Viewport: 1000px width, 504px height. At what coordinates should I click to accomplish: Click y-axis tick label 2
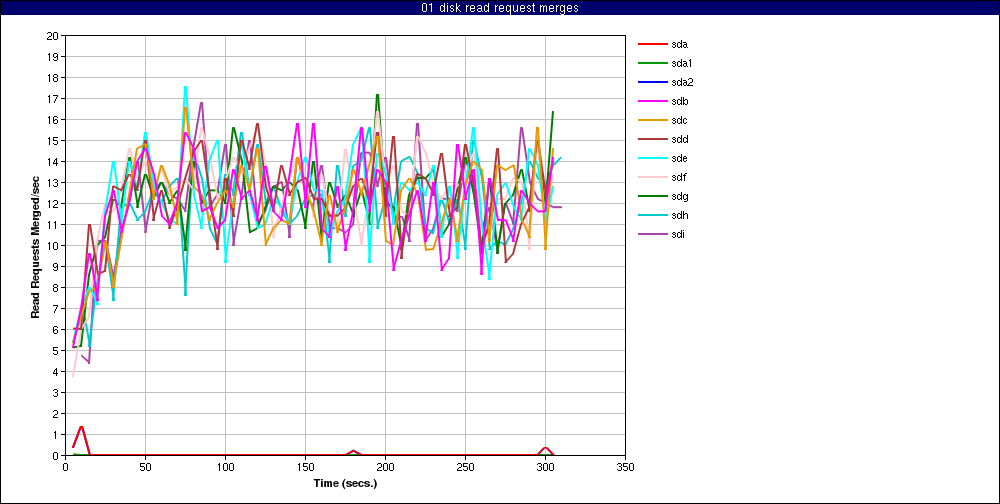(55, 413)
